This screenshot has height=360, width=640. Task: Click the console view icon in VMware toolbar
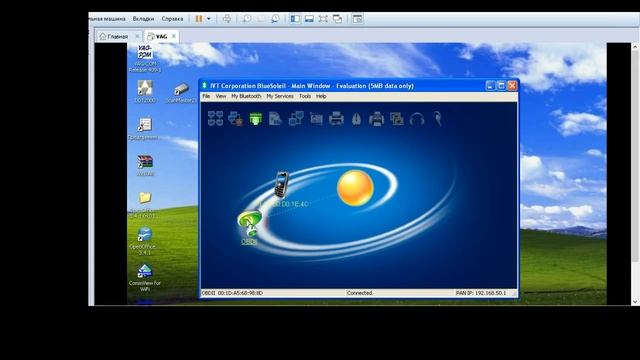point(358,19)
